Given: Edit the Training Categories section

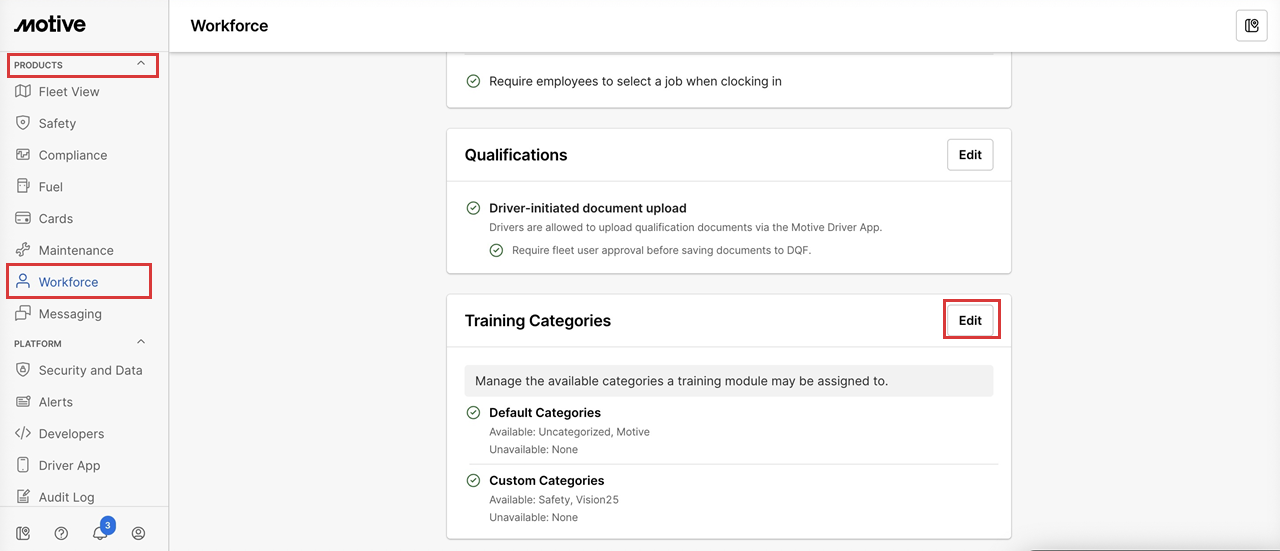Looking at the screenshot, I should click(x=970, y=321).
